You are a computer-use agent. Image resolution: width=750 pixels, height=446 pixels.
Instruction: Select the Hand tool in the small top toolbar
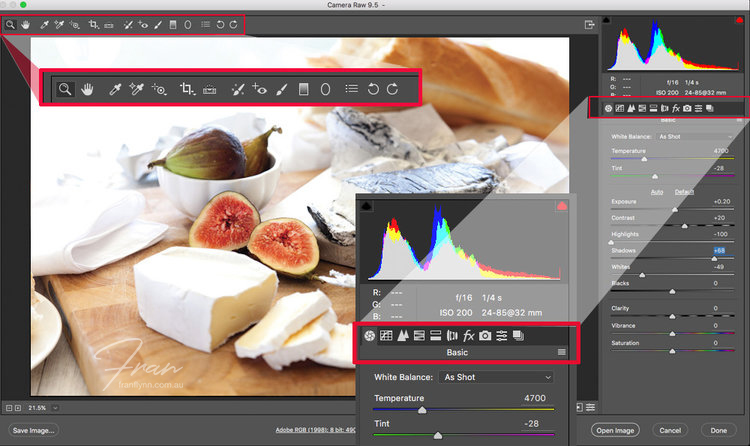[x=25, y=24]
